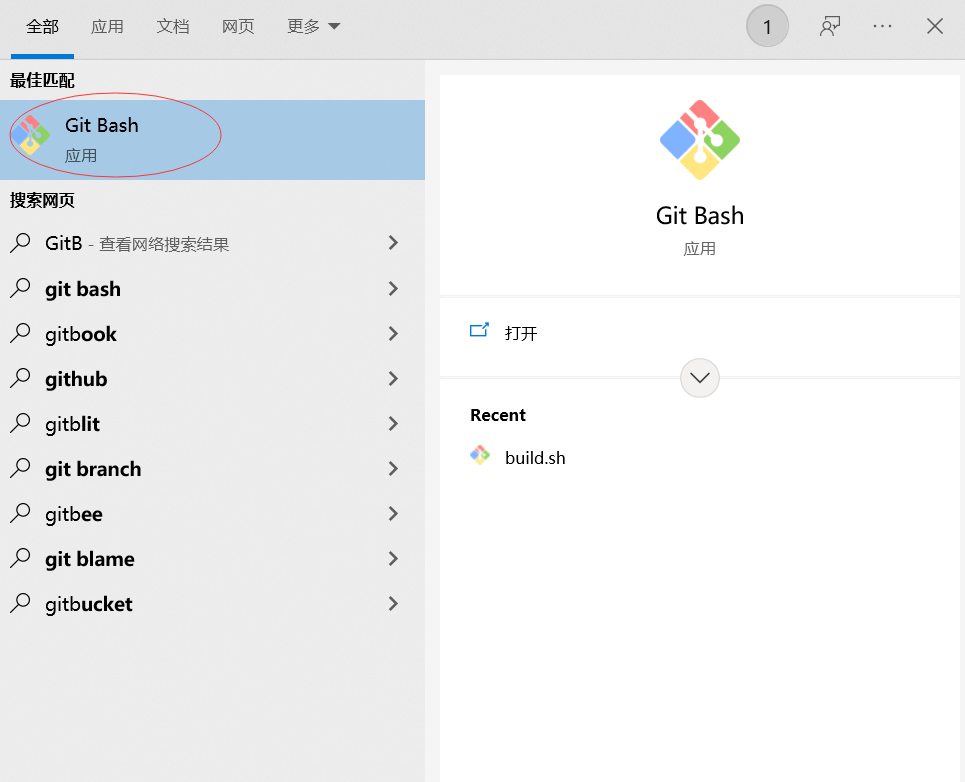Image resolution: width=965 pixels, height=782 pixels.
Task: Switch to the 应用 tab
Action: point(107,26)
